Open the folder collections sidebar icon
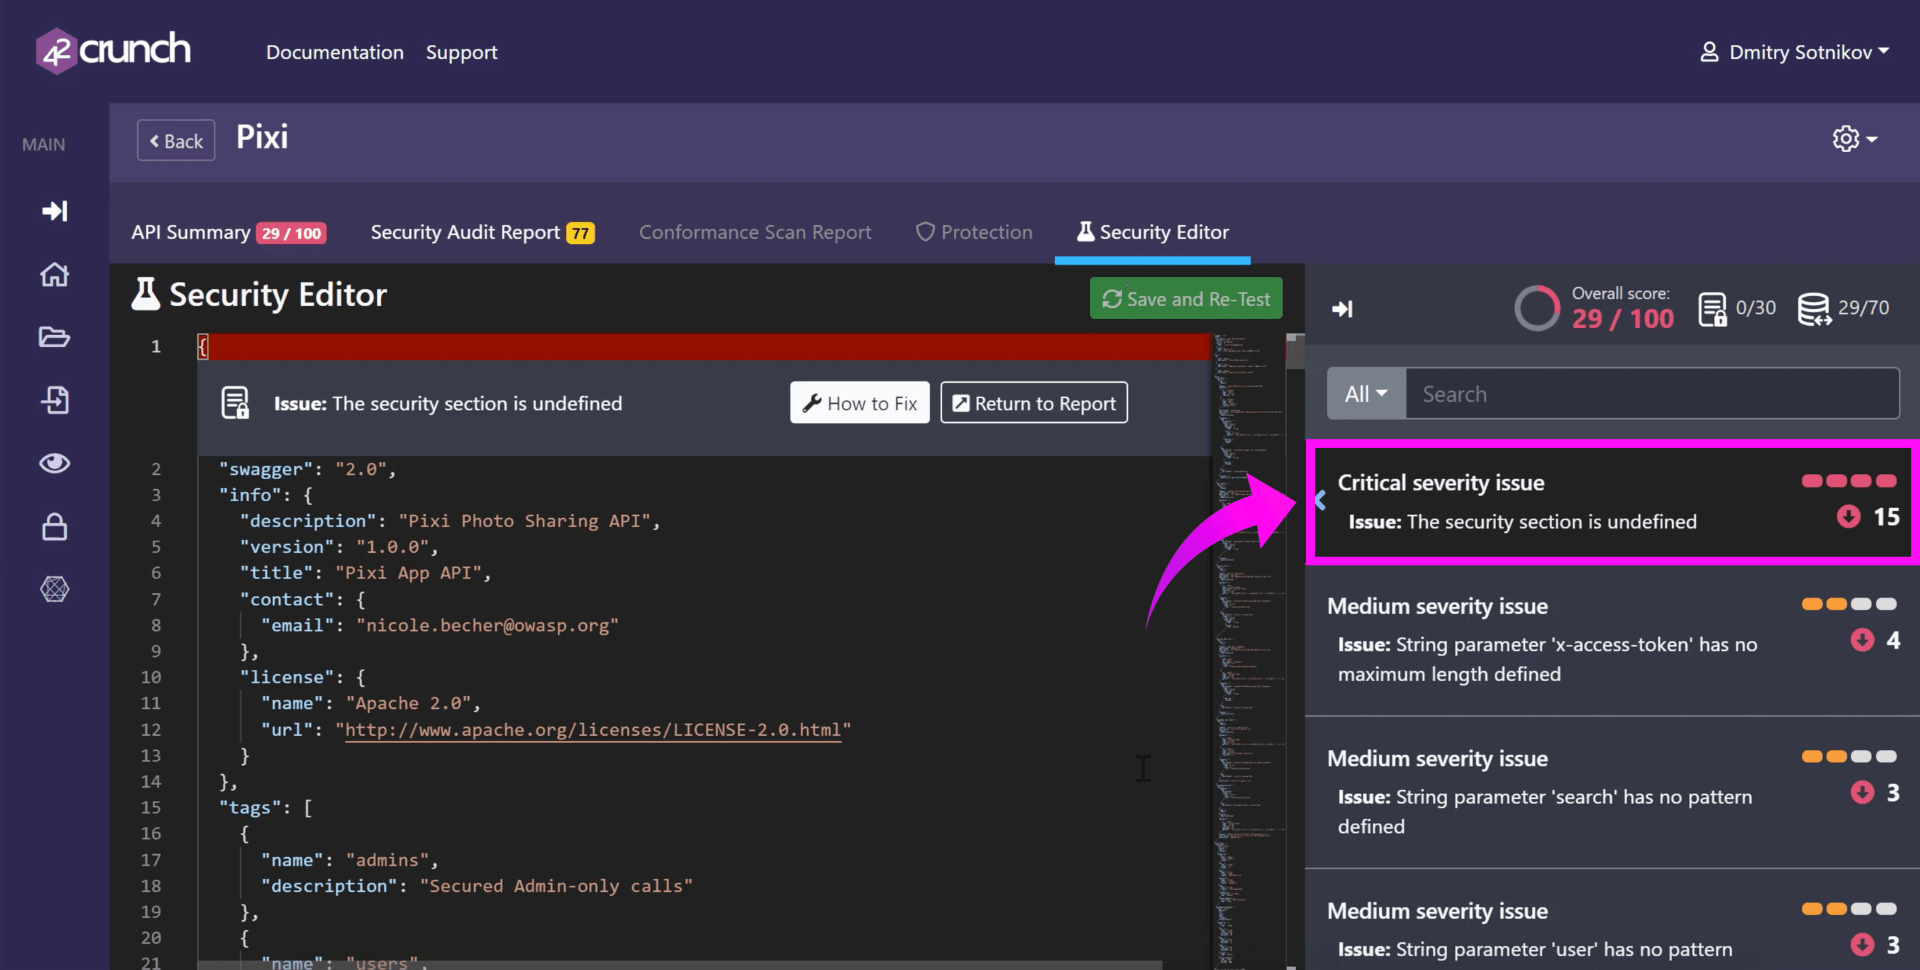The width and height of the screenshot is (1920, 970). click(x=55, y=337)
